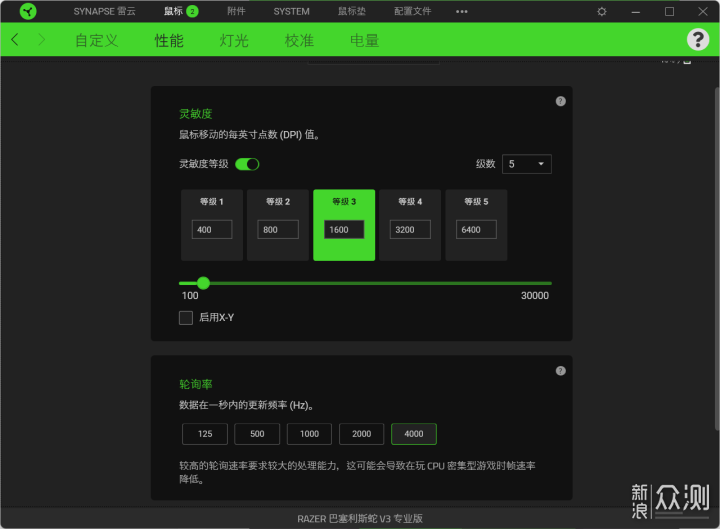720x529 pixels.
Task: Edit the 3200 DPI field
Action: pyautogui.click(x=410, y=230)
